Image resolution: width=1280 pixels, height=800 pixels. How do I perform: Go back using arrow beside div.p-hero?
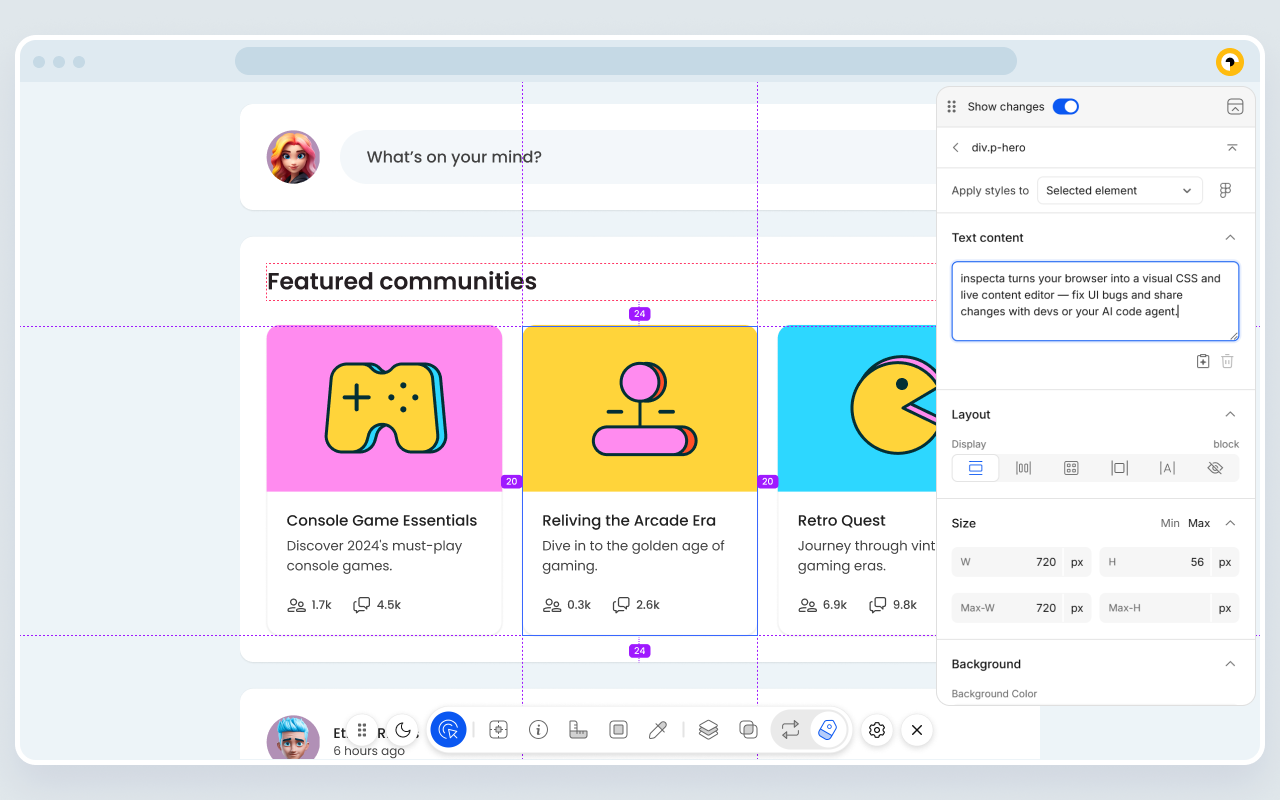[956, 147]
